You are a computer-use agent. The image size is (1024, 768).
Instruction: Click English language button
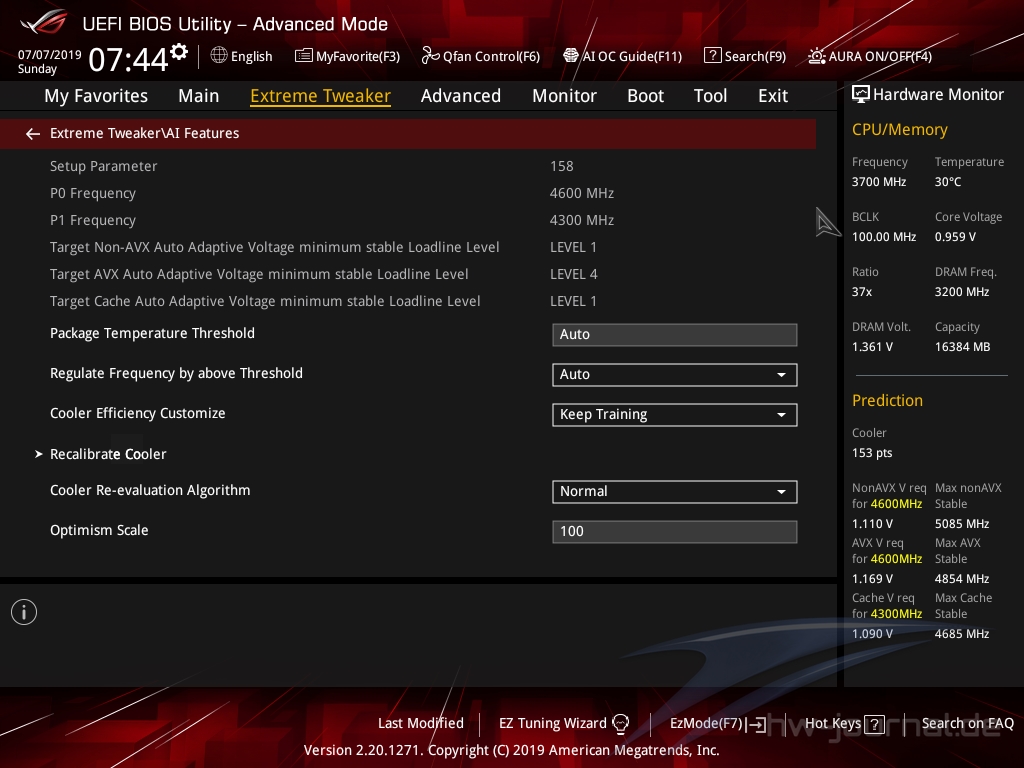coord(251,57)
